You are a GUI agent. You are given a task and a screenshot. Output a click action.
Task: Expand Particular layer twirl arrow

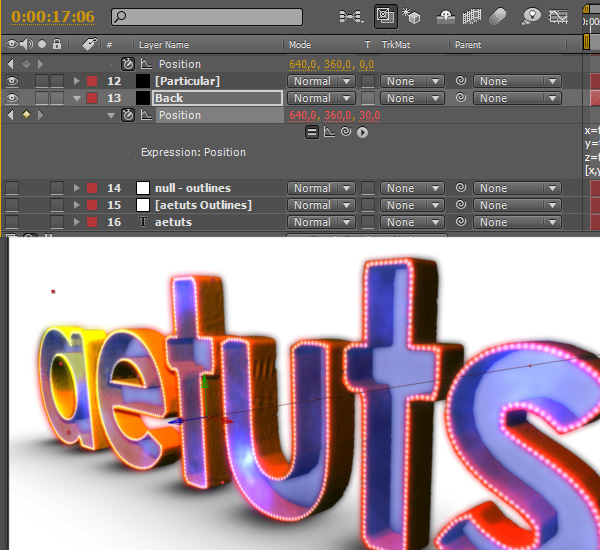77,81
